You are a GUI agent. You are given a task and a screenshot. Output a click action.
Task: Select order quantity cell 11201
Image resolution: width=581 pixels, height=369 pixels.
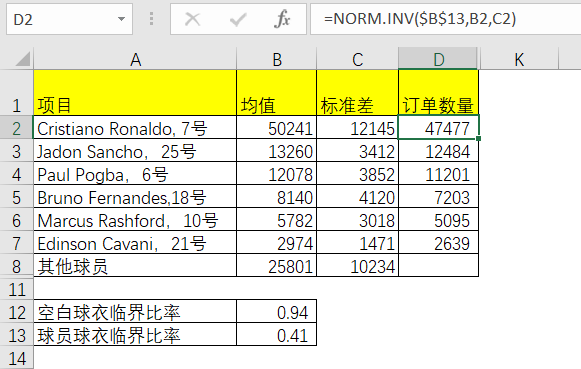[439, 173]
